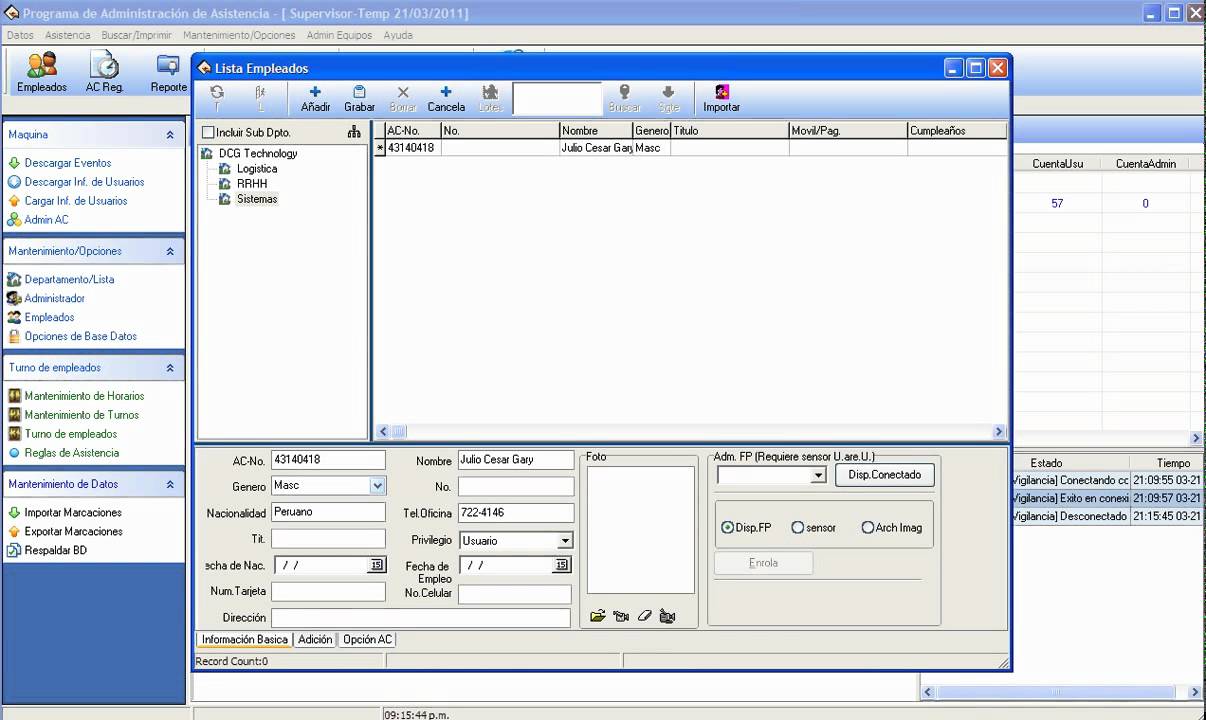This screenshot has height=720, width=1206.
Task: Click the Disp.Conectado button
Action: 885,475
